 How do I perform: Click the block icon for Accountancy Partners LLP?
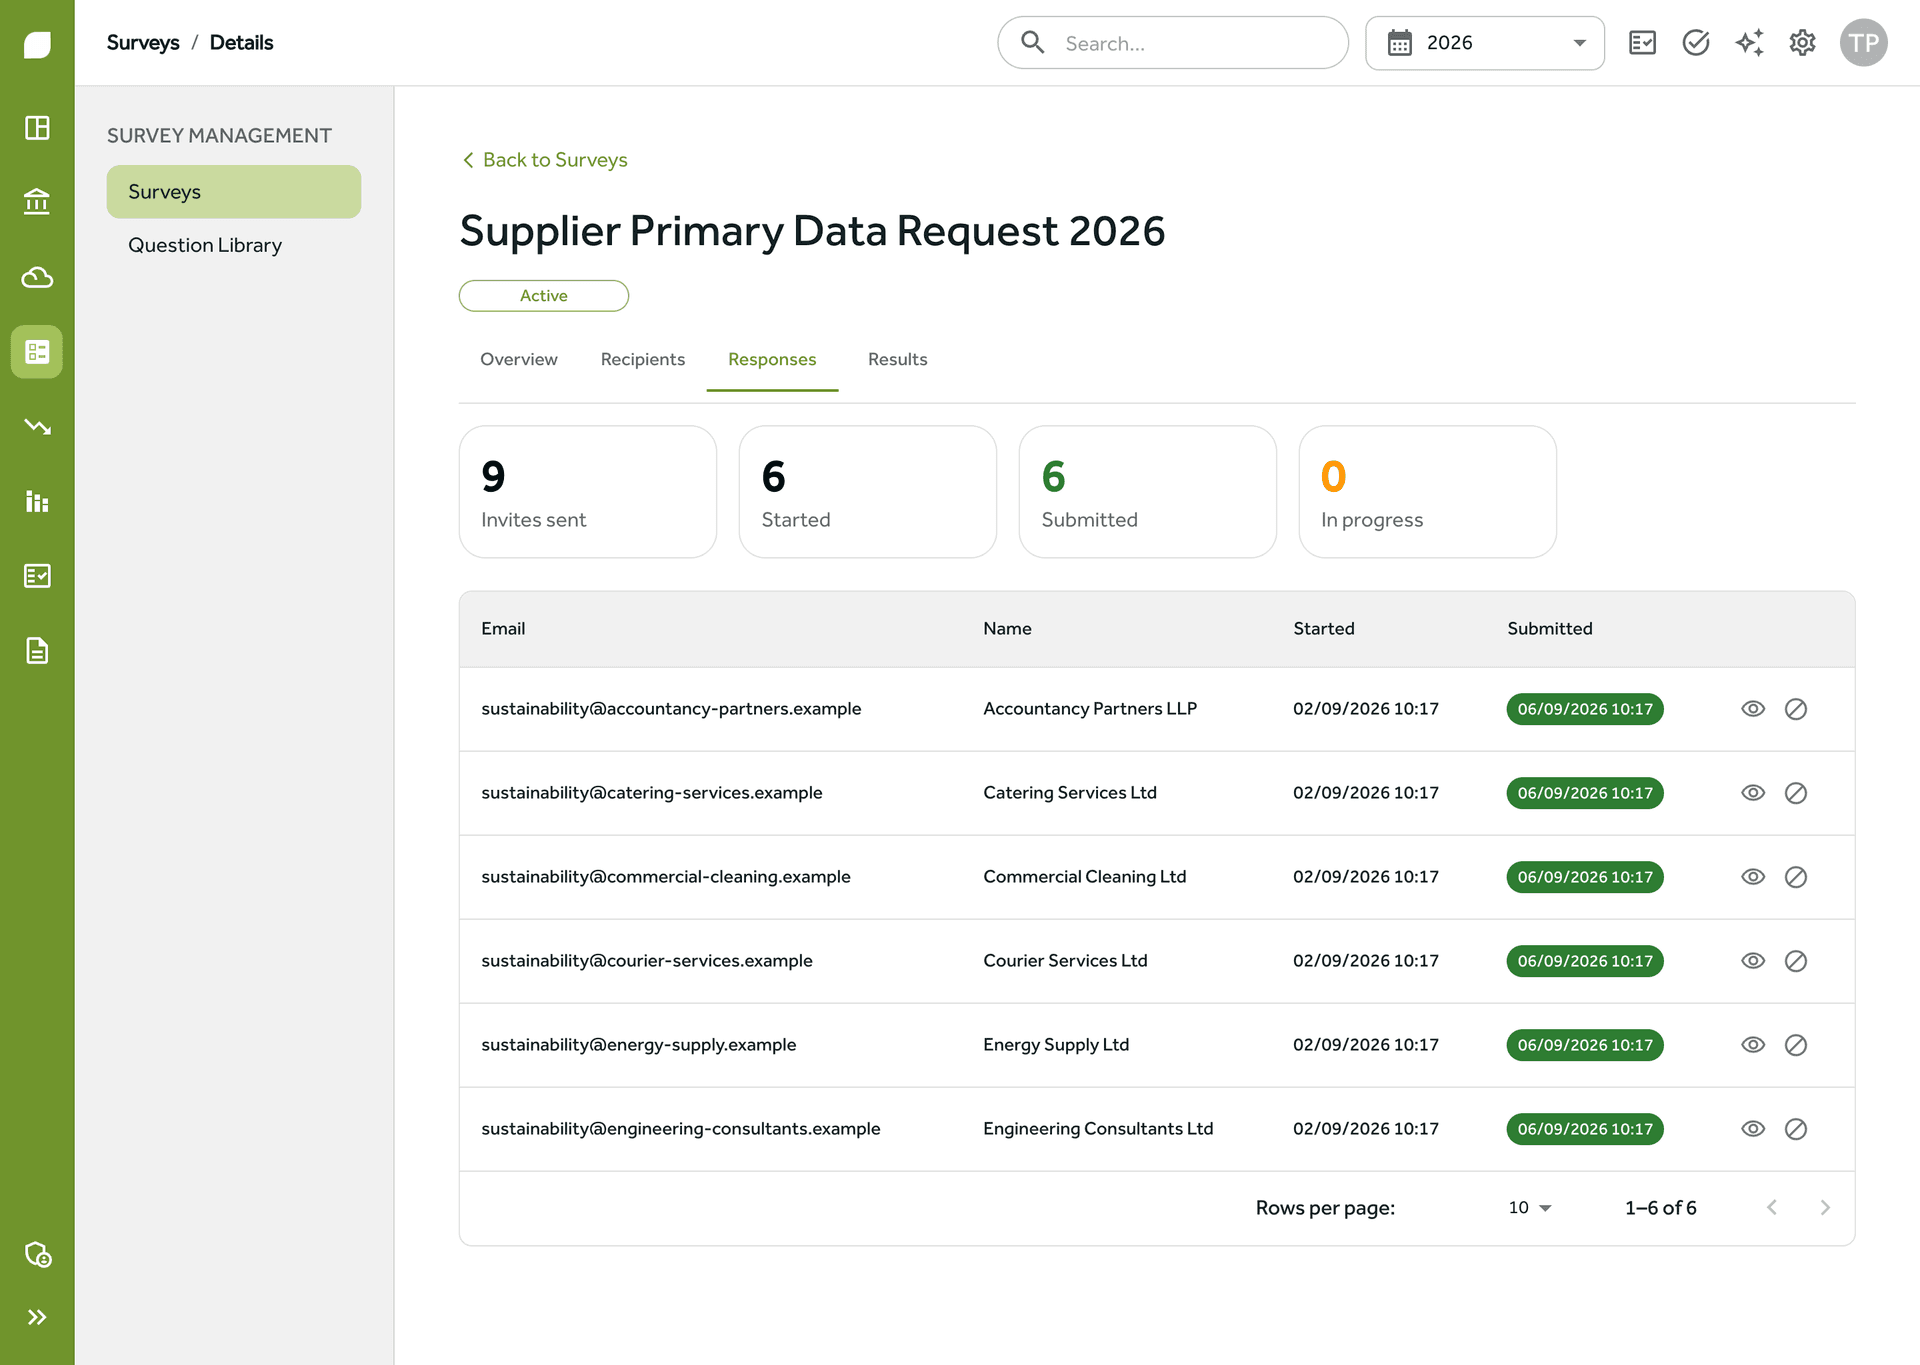click(x=1796, y=709)
